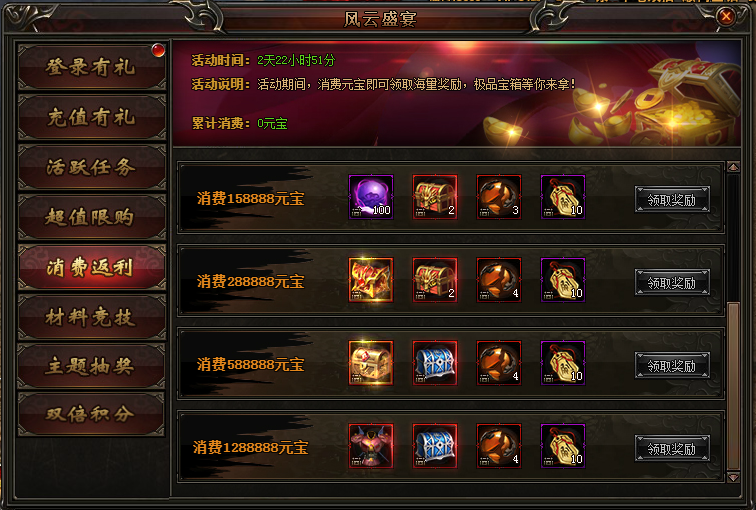
Task: Close the 风云盛宴 window
Action: click(x=726, y=17)
